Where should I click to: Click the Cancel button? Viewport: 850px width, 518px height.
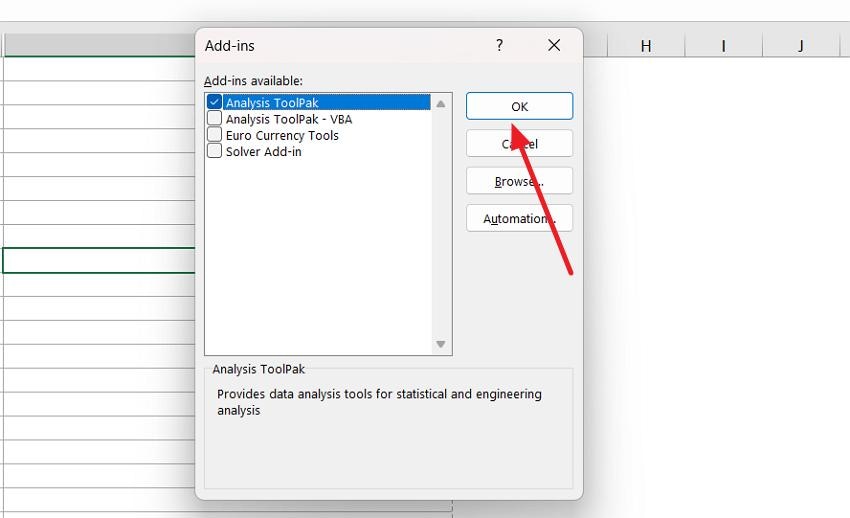pyautogui.click(x=519, y=144)
